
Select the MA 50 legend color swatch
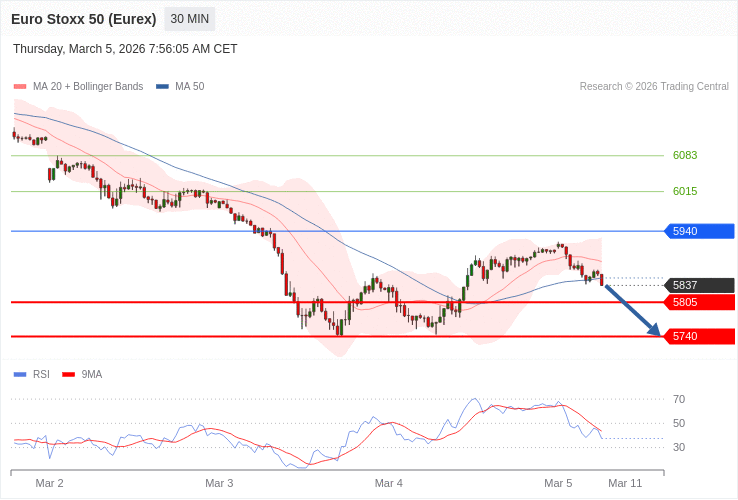[x=162, y=87]
